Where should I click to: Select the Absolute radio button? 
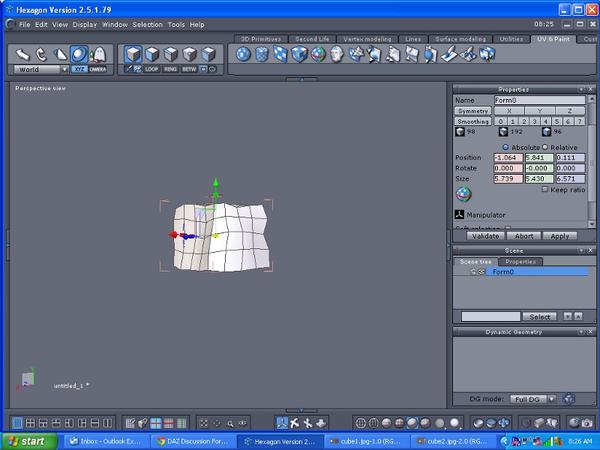click(x=505, y=147)
